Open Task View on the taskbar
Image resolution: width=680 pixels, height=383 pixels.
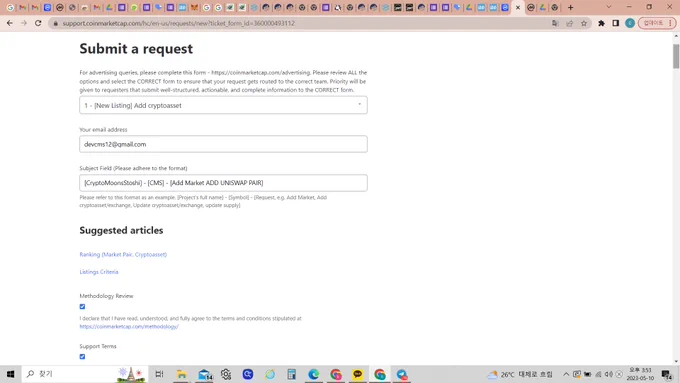[159, 374]
